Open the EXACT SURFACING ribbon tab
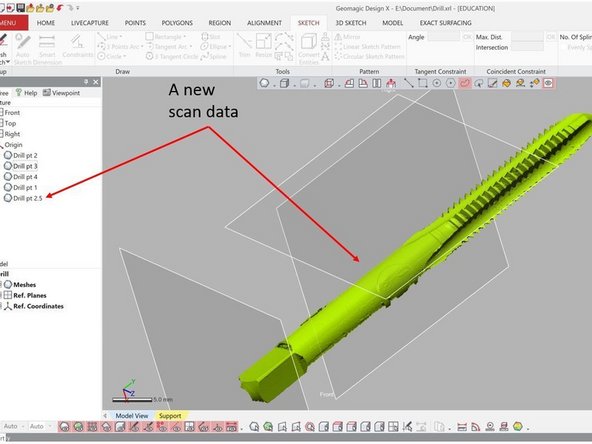The height and width of the screenshot is (444, 592). 446,23
